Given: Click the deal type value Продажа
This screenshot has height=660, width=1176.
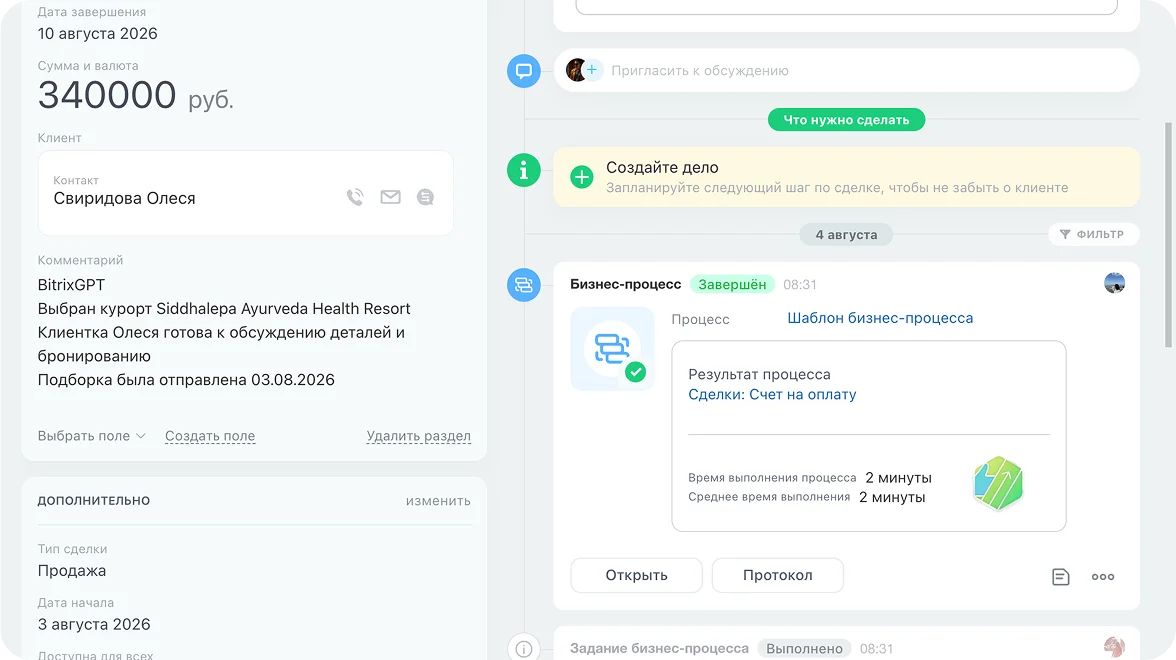Looking at the screenshot, I should [x=72, y=571].
